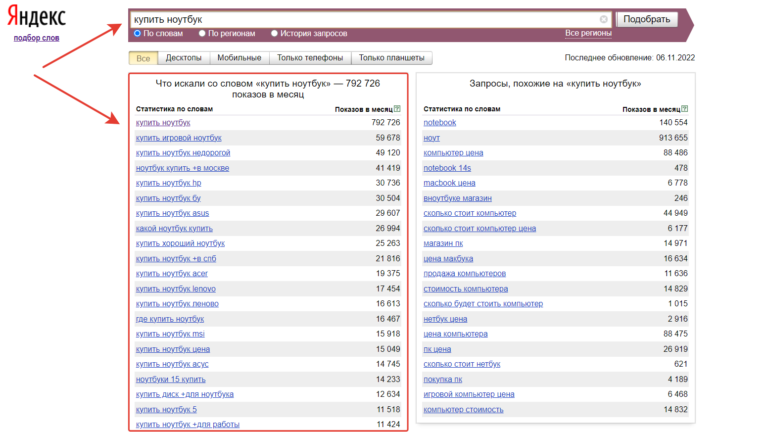
Task: Open the 'покупка пк' link
Action: point(443,379)
